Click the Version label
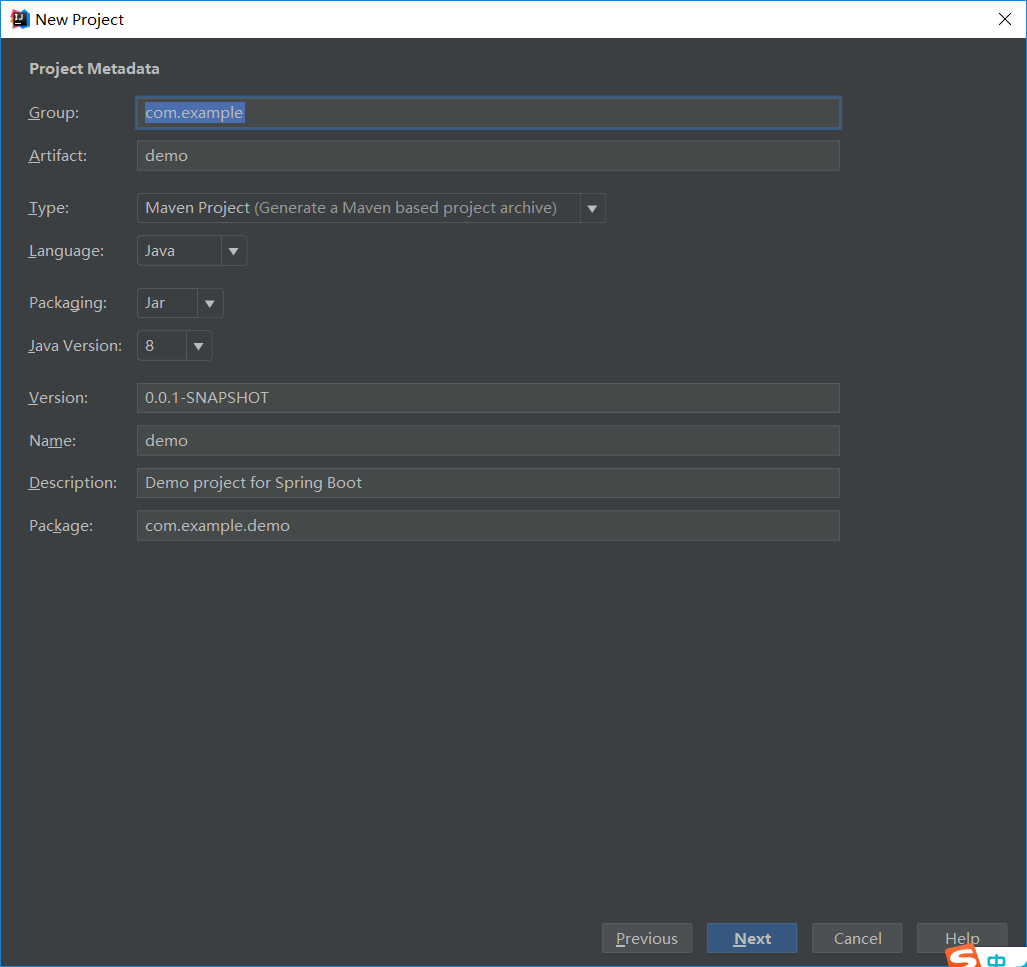1027x967 pixels. pos(58,398)
